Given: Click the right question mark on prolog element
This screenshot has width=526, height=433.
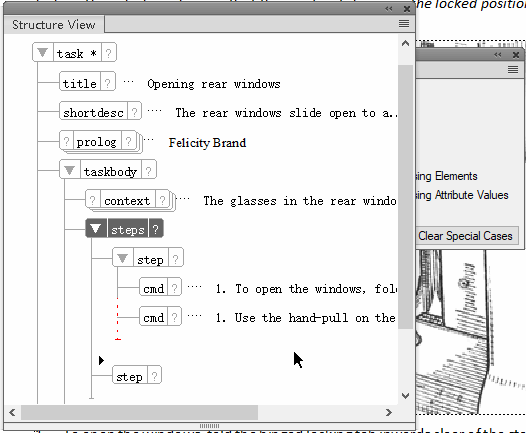Looking at the screenshot, I should coord(128,142).
